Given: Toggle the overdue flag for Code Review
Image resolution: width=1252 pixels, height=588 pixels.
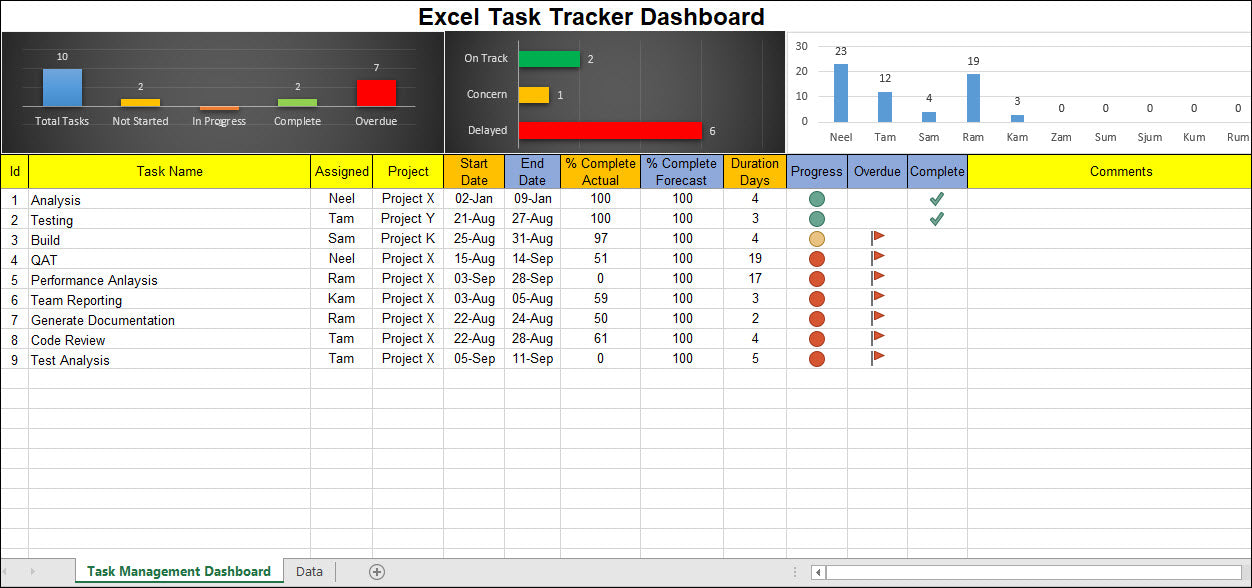Looking at the screenshot, I should pyautogui.click(x=877, y=338).
